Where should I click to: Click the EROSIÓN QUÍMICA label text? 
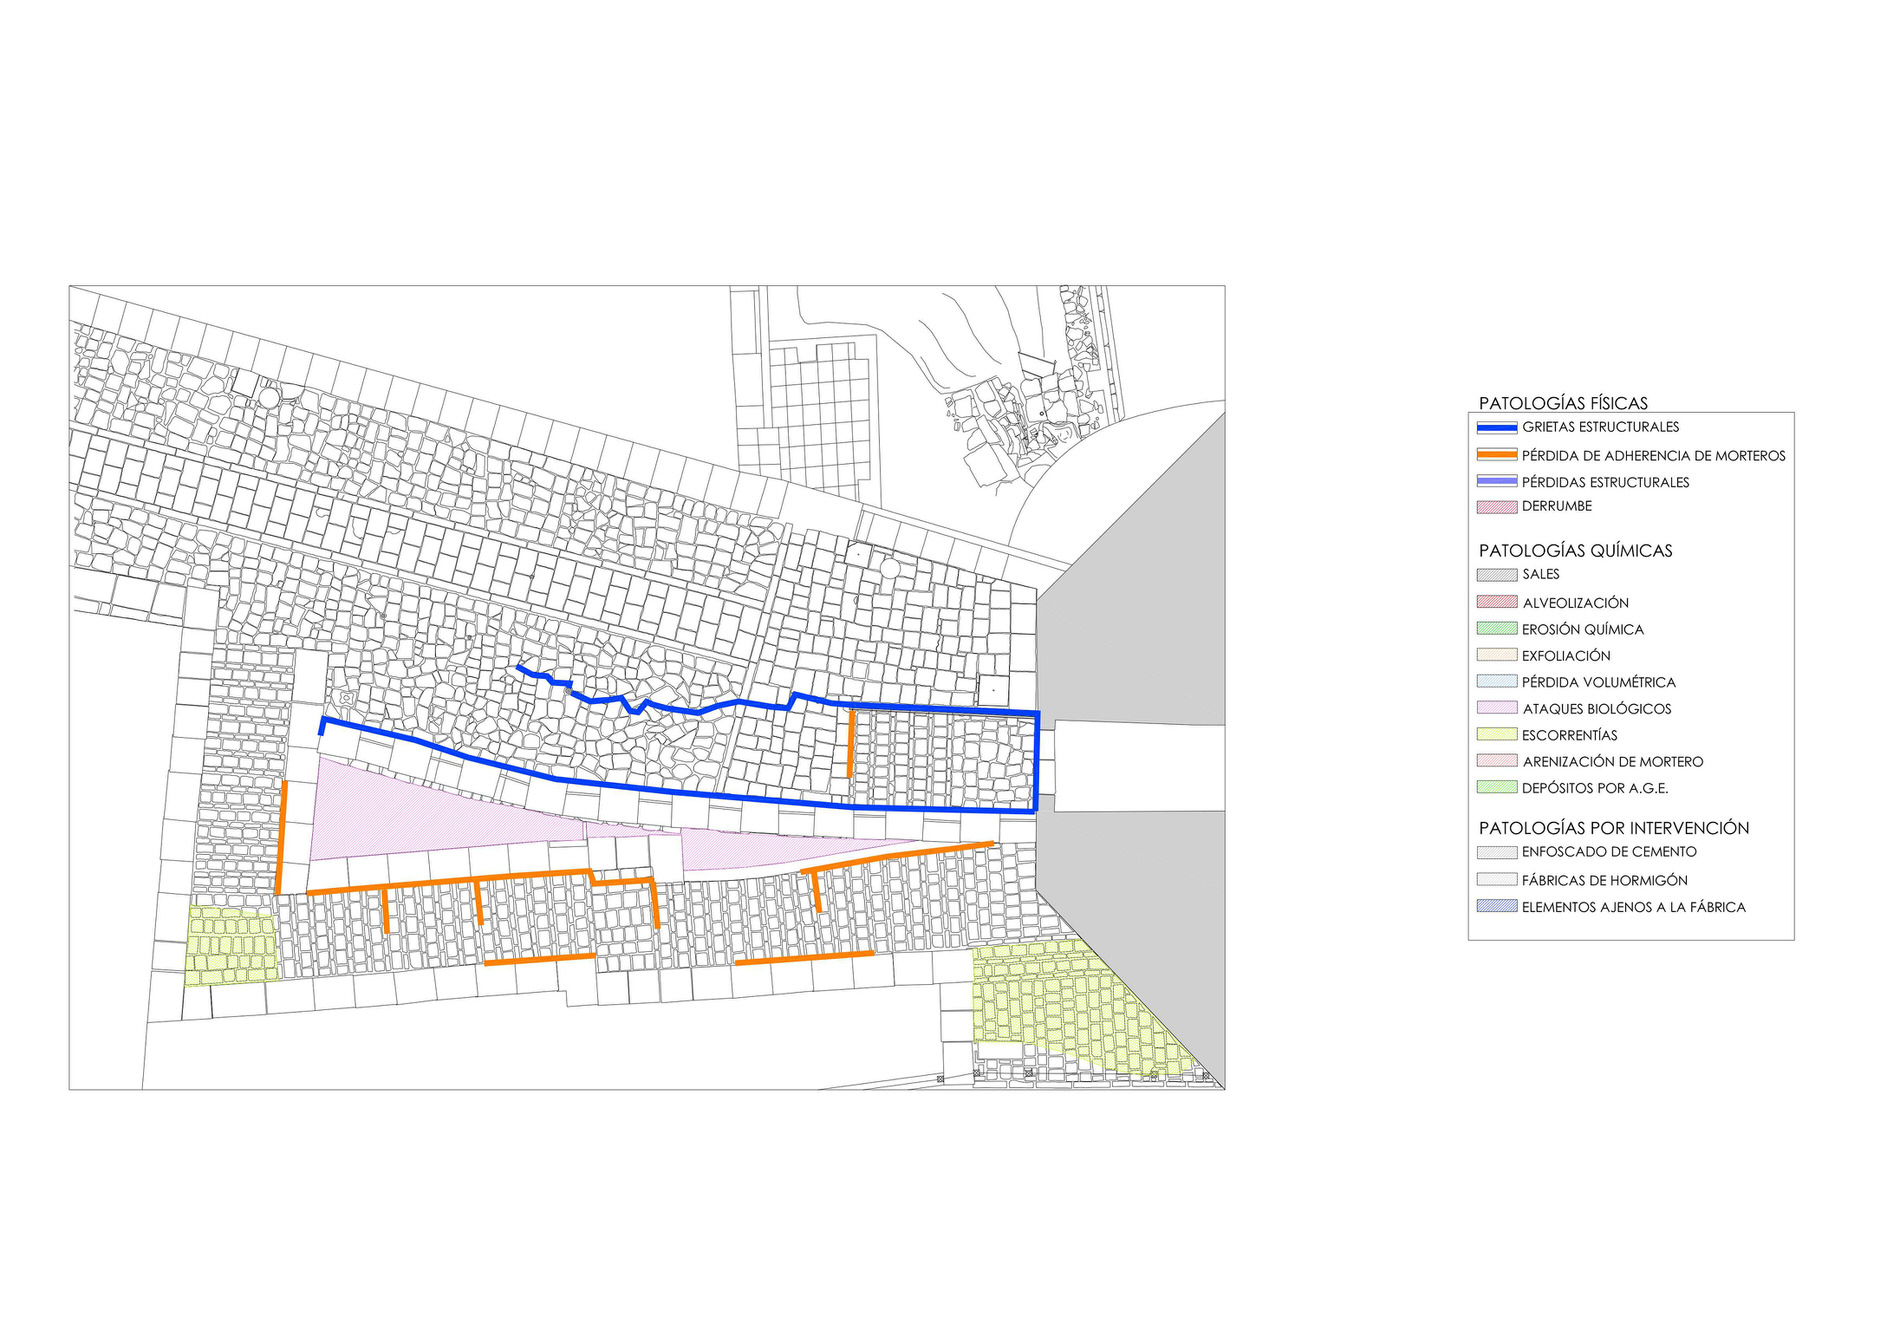[x=1582, y=629]
